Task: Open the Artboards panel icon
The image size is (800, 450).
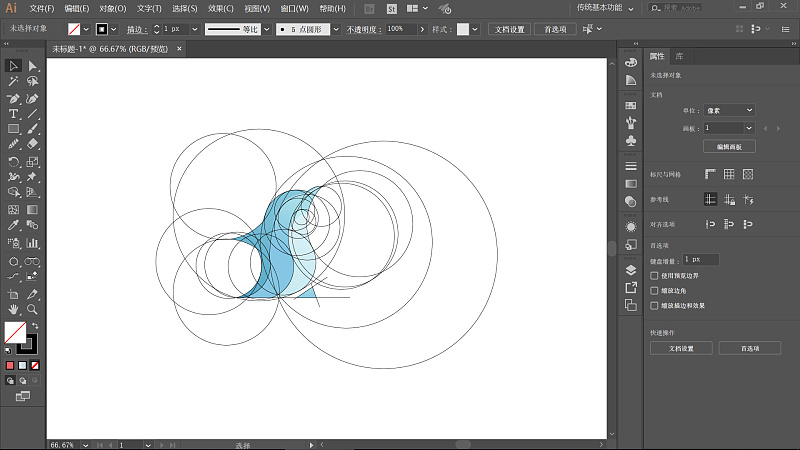Action: [x=631, y=305]
